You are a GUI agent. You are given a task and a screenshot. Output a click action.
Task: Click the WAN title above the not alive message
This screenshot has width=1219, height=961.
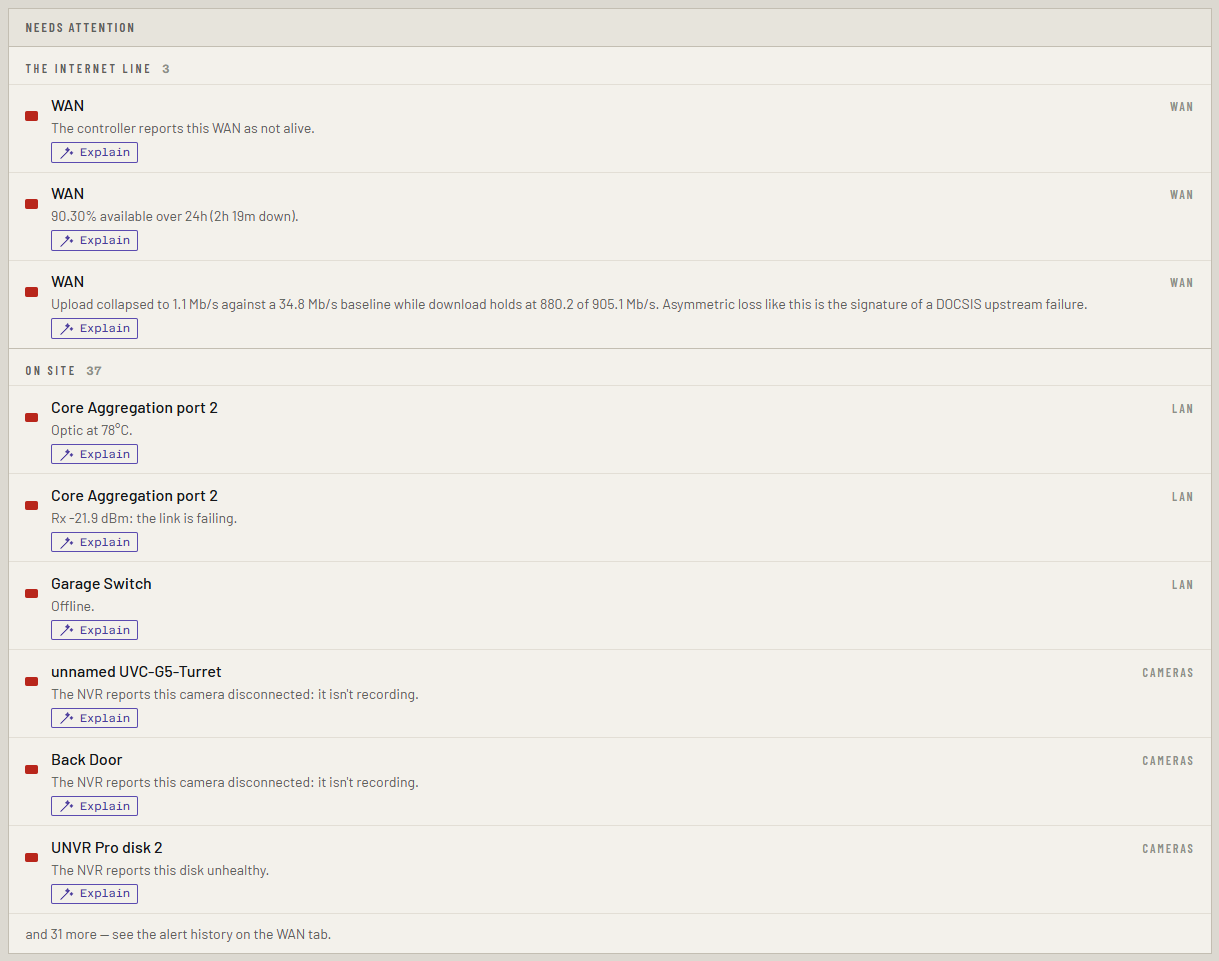pos(68,106)
